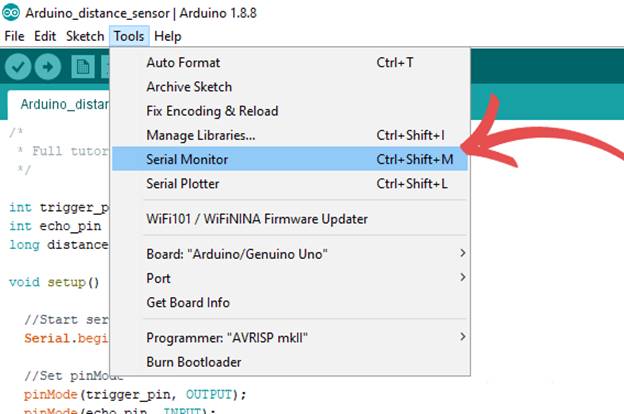Screen dimensions: 624x414
Task: Switch to the Arduino_distance_sensor sketch tab
Action: click(59, 104)
